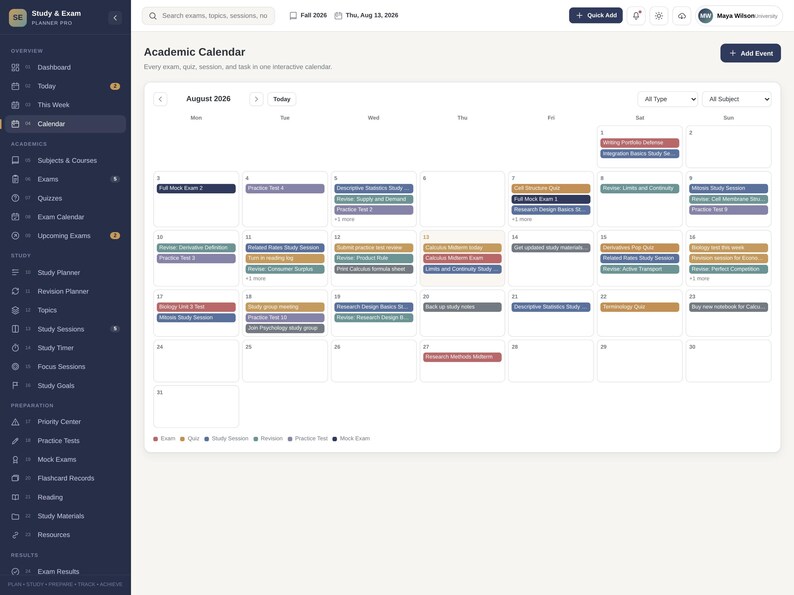794x595 pixels.
Task: Click the SE app logo
Action: [x=18, y=17]
